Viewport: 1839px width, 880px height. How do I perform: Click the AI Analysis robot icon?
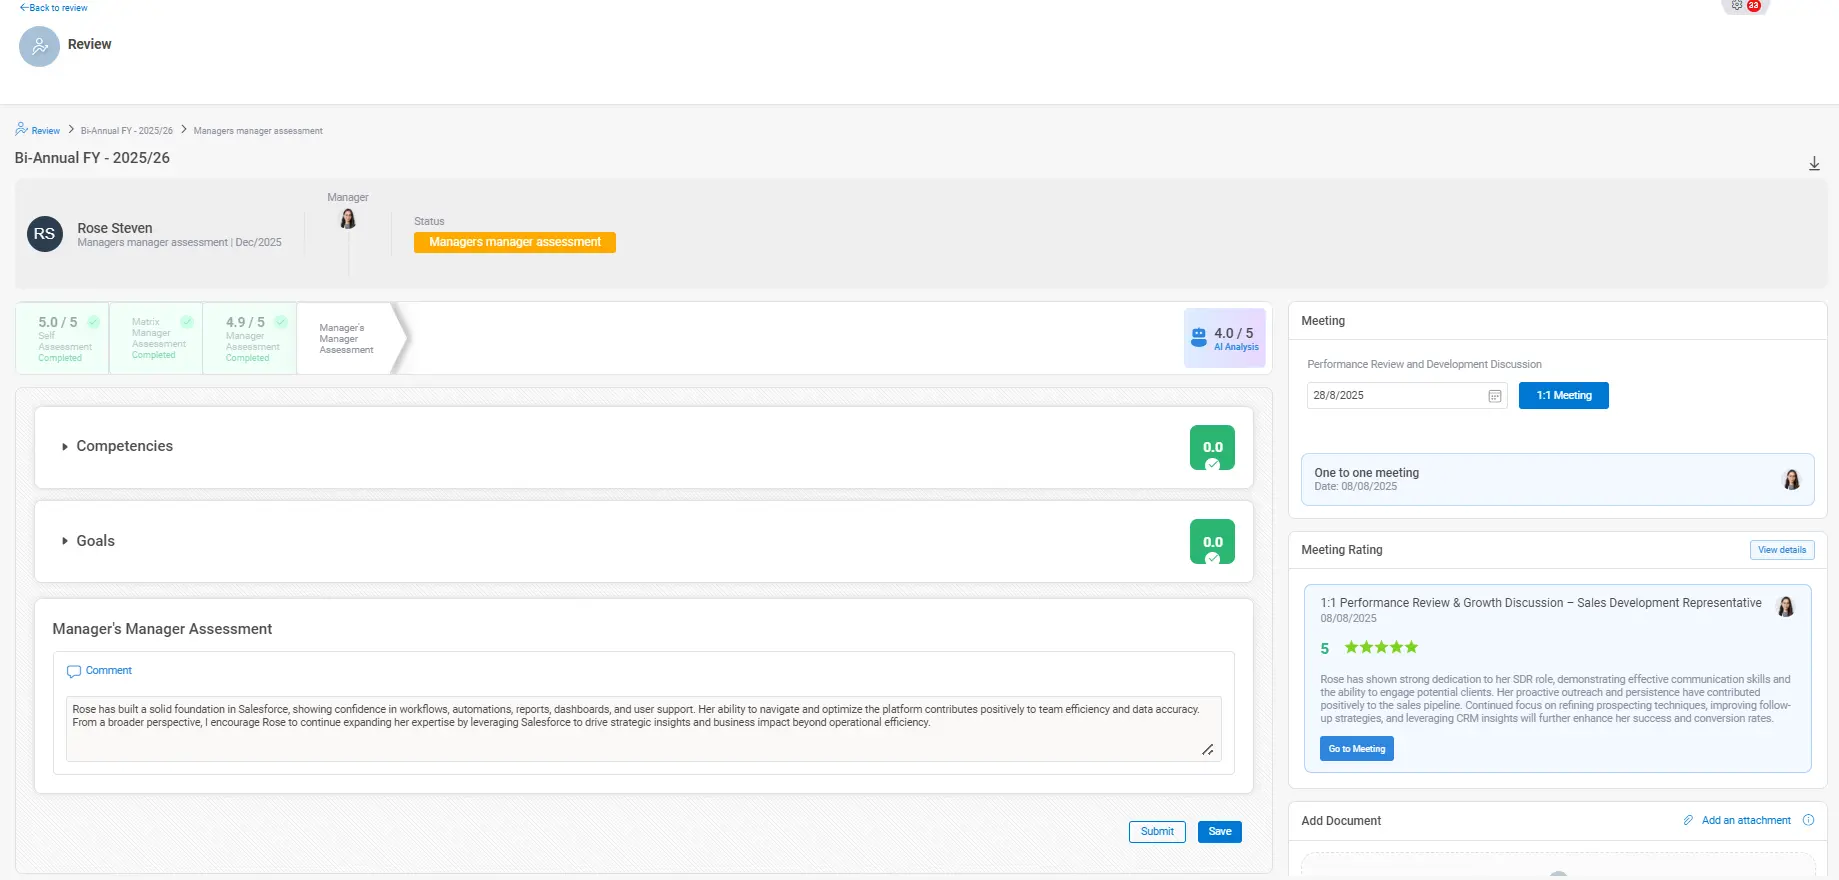click(x=1198, y=338)
